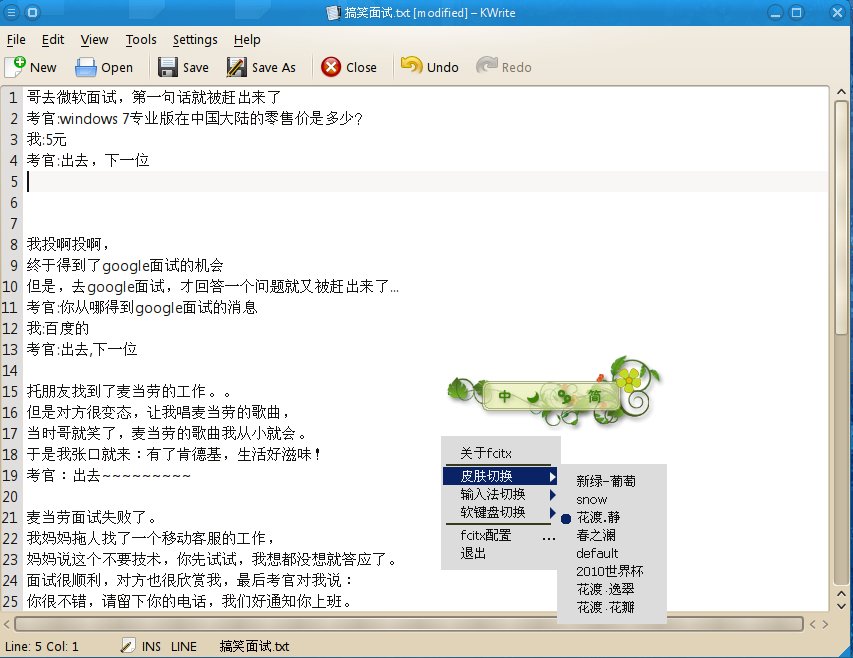Expand the 软键盘切换 submenu

coord(500,512)
